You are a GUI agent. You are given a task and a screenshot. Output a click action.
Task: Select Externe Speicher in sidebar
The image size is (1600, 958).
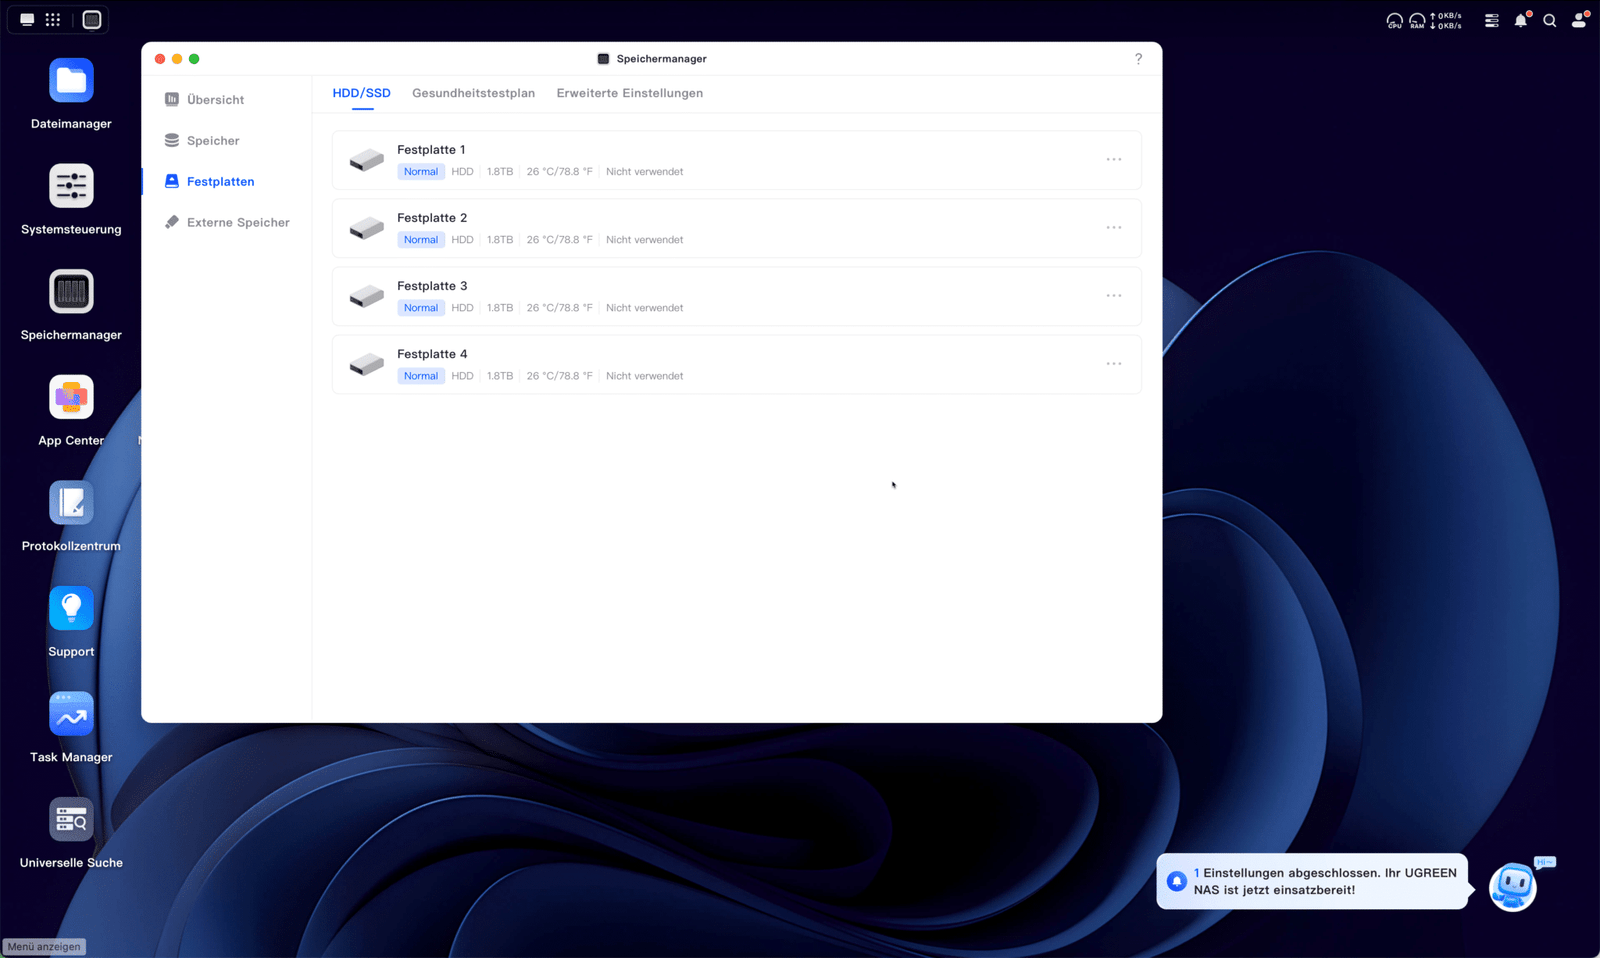(x=237, y=223)
